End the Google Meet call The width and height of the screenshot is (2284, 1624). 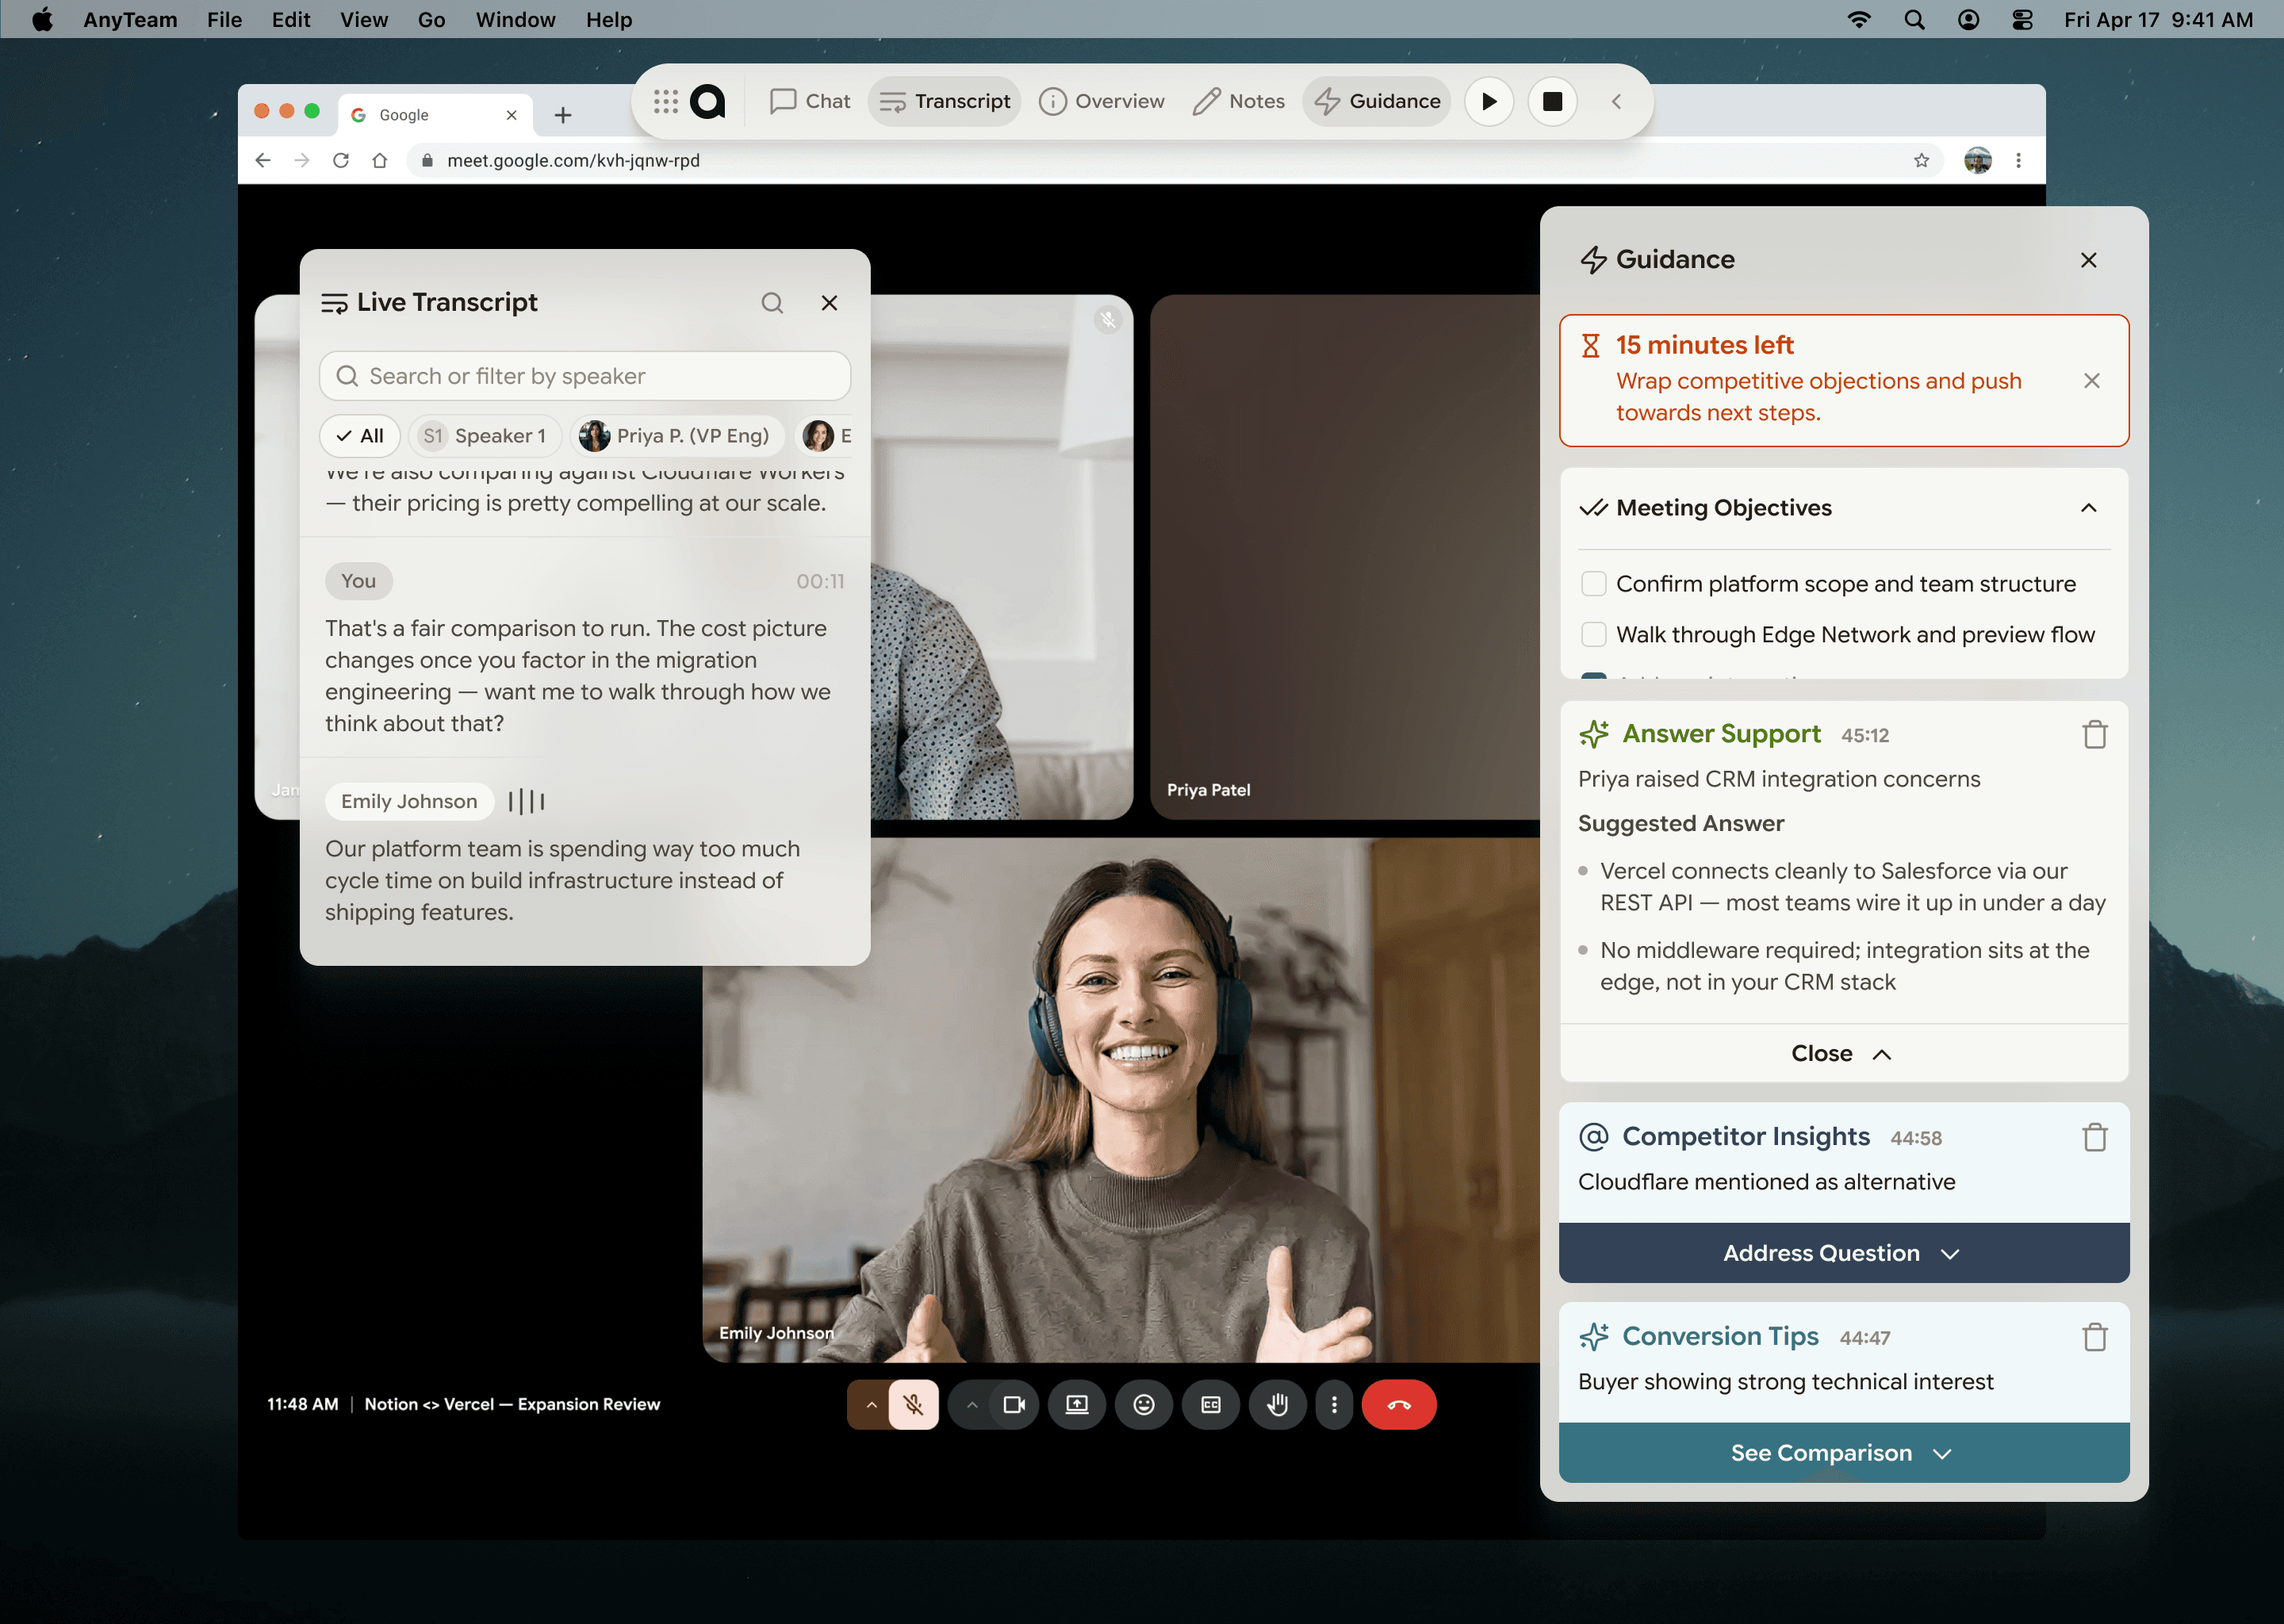click(x=1399, y=1404)
